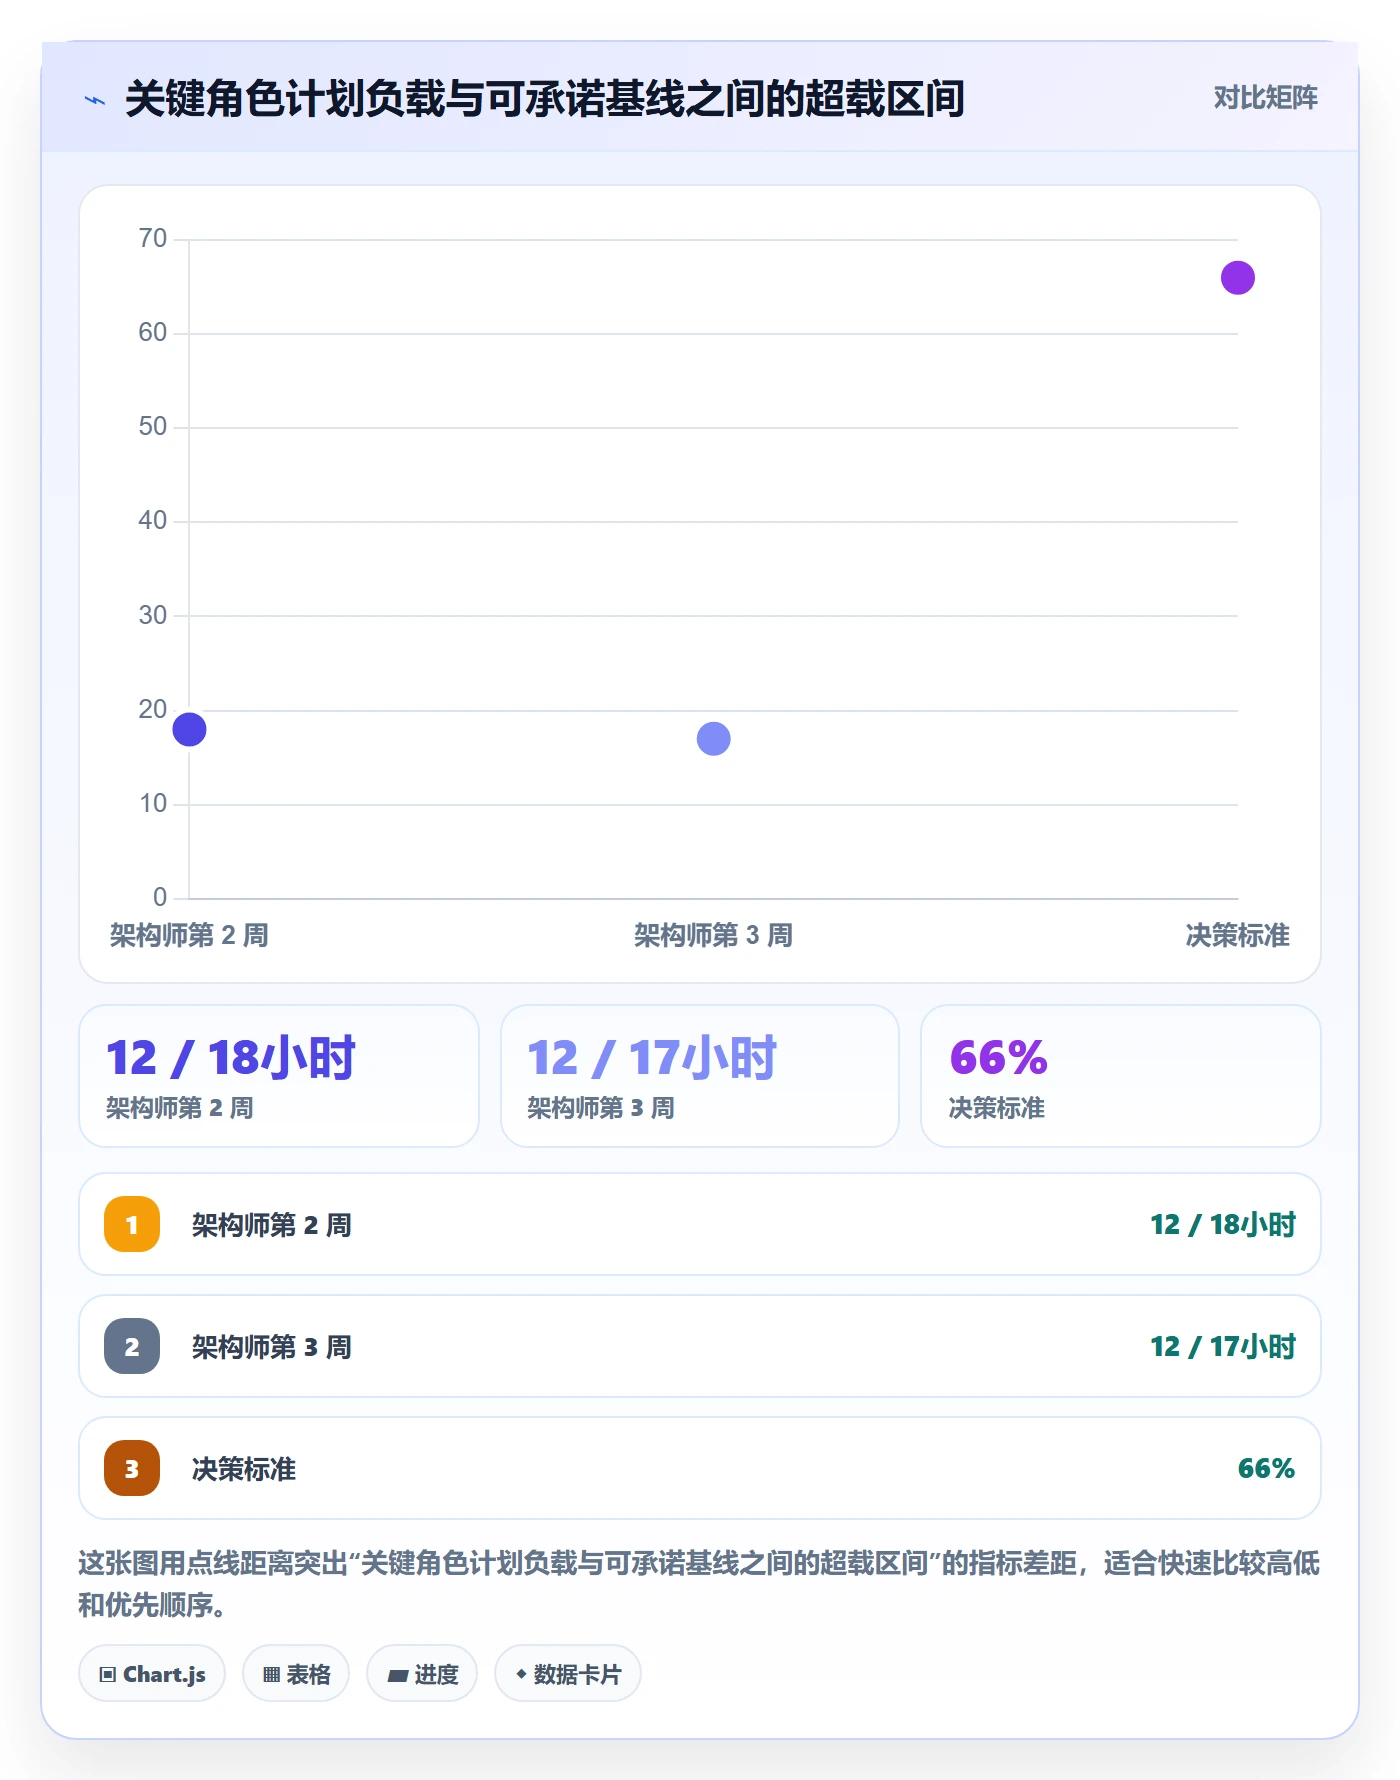
Task: Click the Chart.js chip square icon
Action: click(x=108, y=1674)
